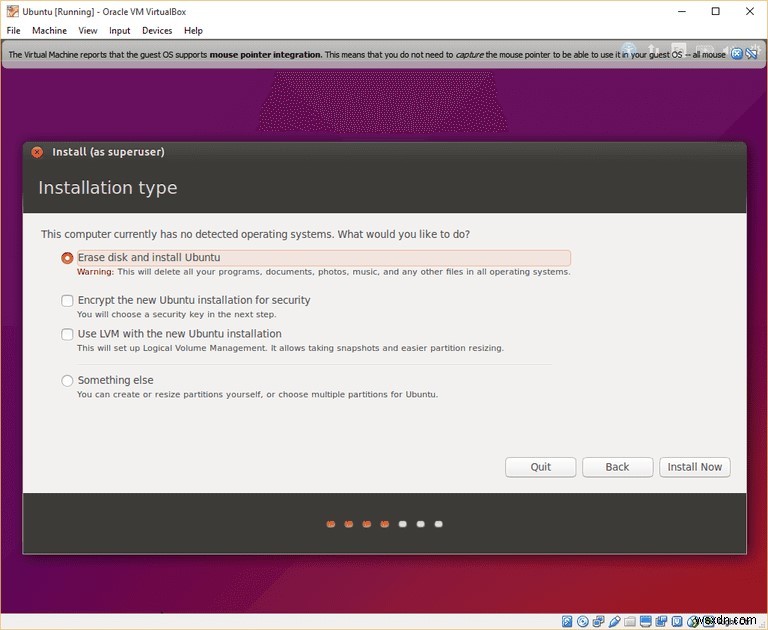Click the Quit button
768x630 pixels.
coord(540,467)
